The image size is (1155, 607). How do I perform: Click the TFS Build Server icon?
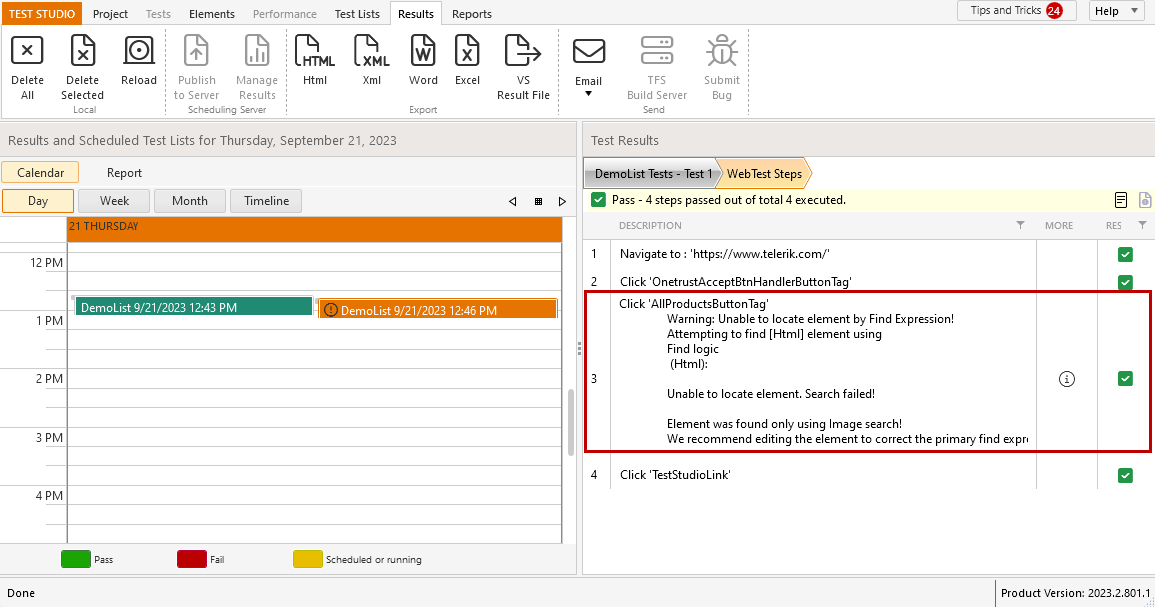coord(656,51)
